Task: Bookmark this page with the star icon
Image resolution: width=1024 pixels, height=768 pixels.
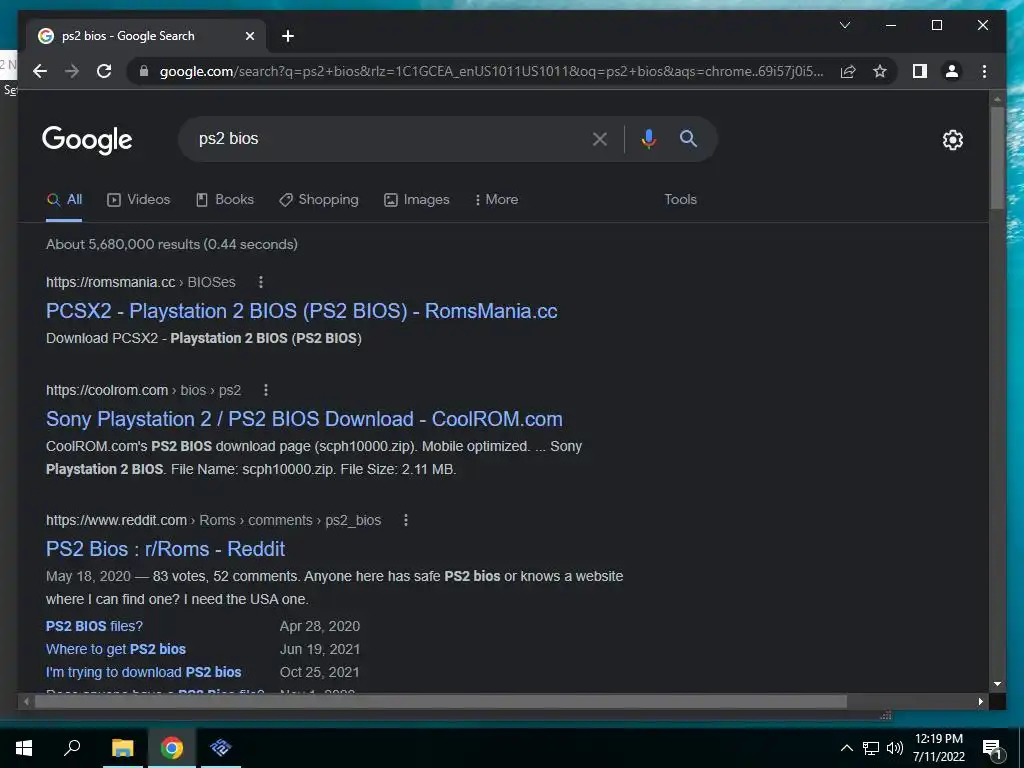Action: 880,71
